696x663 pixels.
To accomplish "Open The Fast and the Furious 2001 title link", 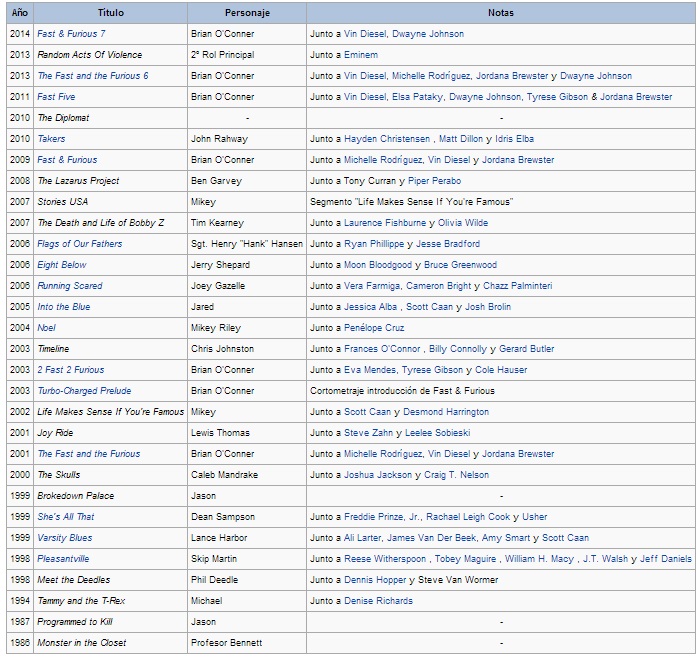I will [89, 454].
